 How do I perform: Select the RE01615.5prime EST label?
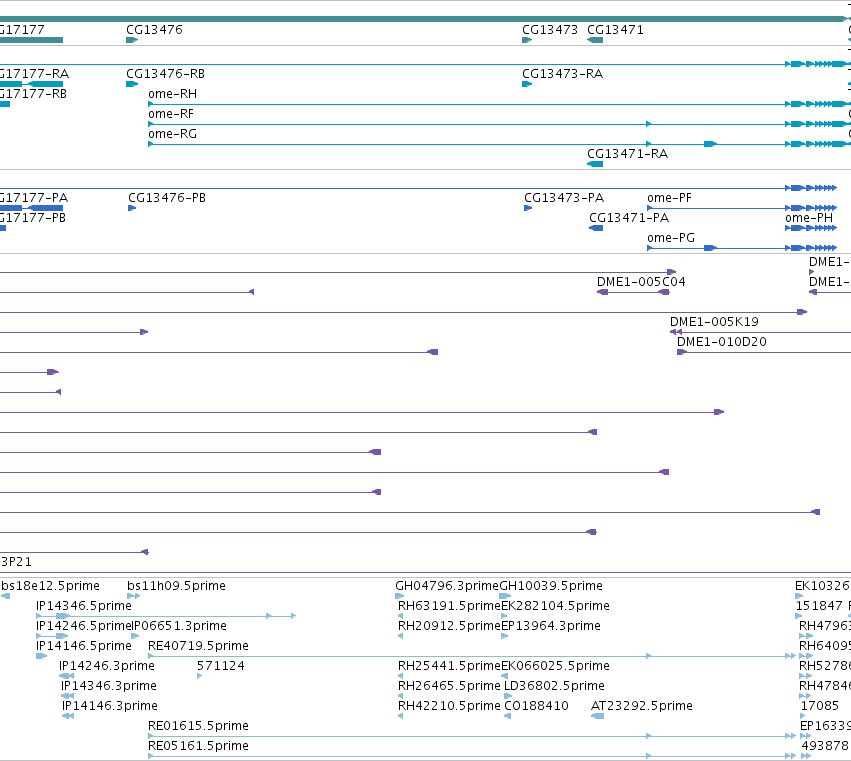pyautogui.click(x=198, y=727)
